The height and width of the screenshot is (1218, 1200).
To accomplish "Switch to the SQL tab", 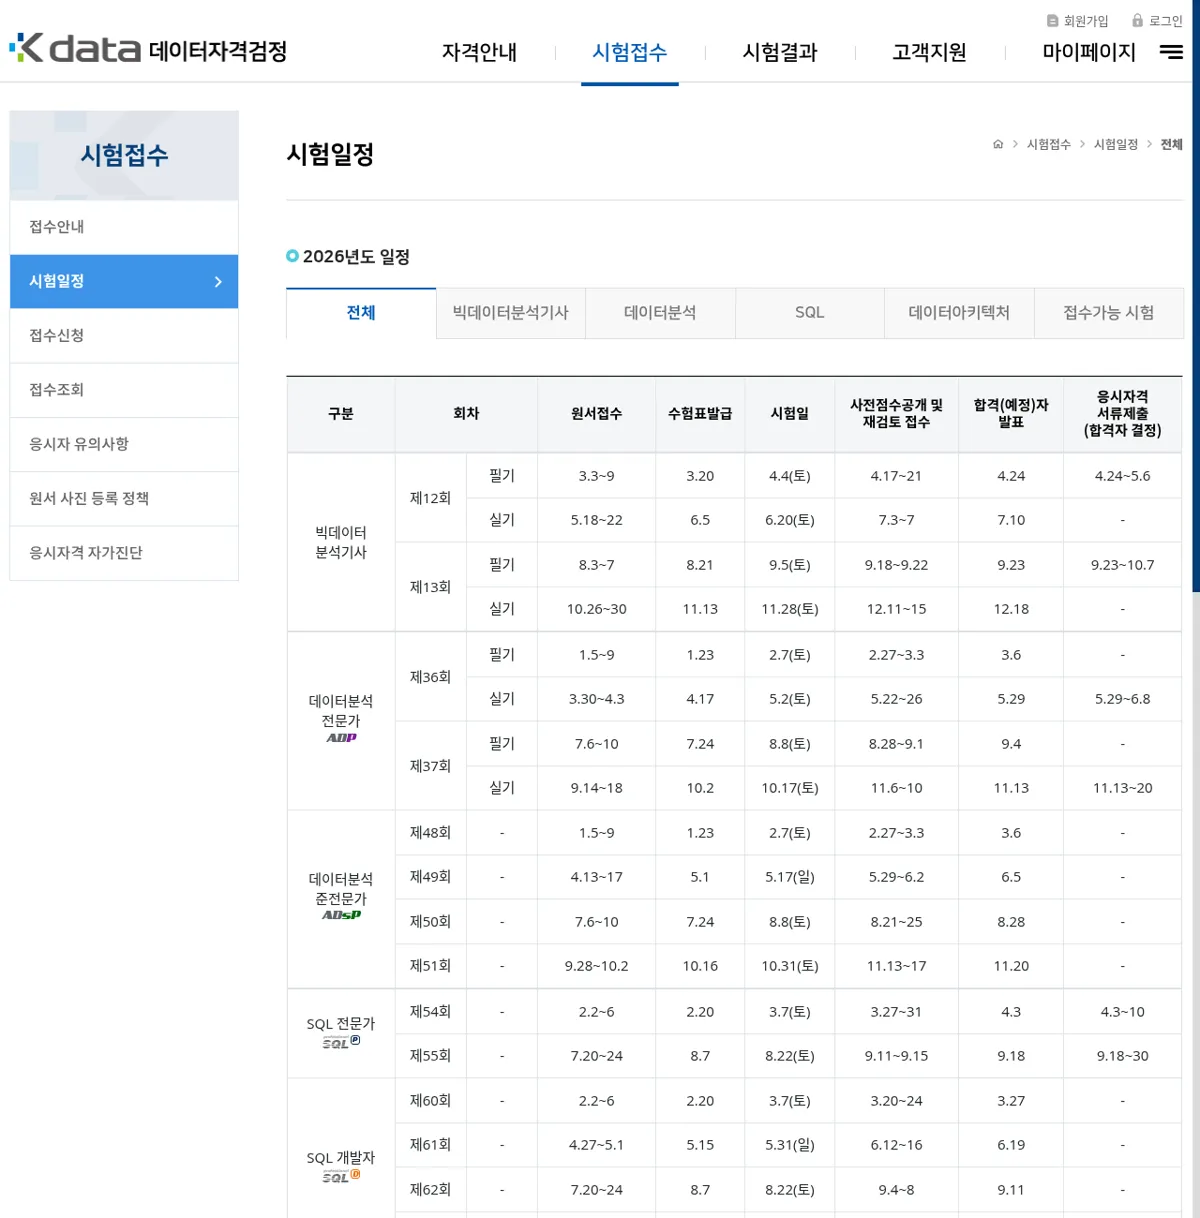I will point(810,313).
